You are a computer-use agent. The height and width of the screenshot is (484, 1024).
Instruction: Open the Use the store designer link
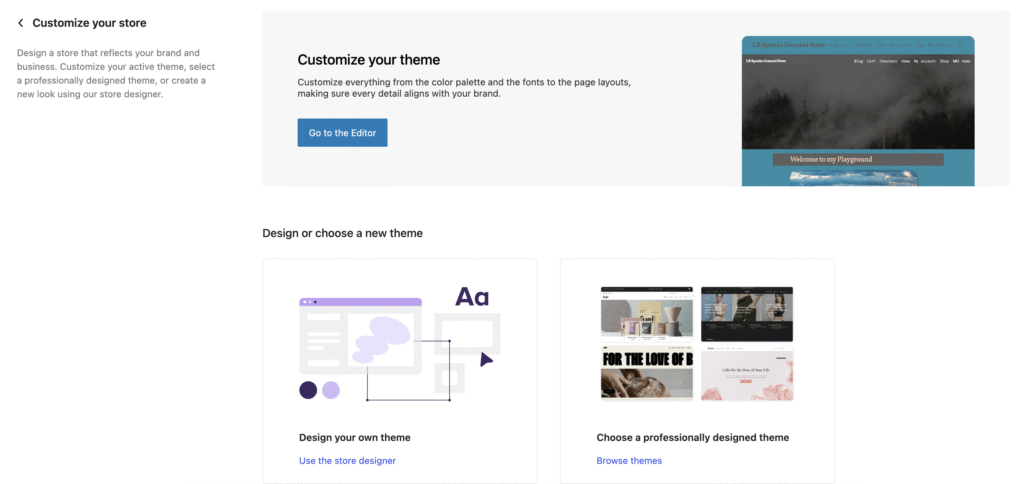tap(347, 461)
